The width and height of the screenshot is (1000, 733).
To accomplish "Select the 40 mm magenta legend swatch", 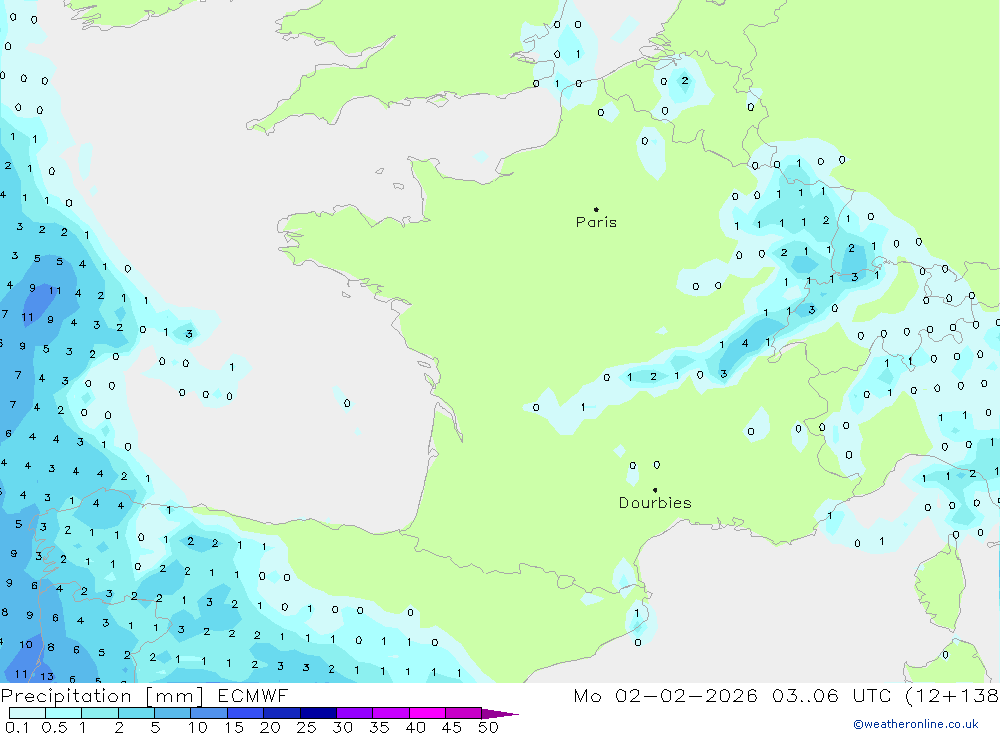I will point(427,713).
